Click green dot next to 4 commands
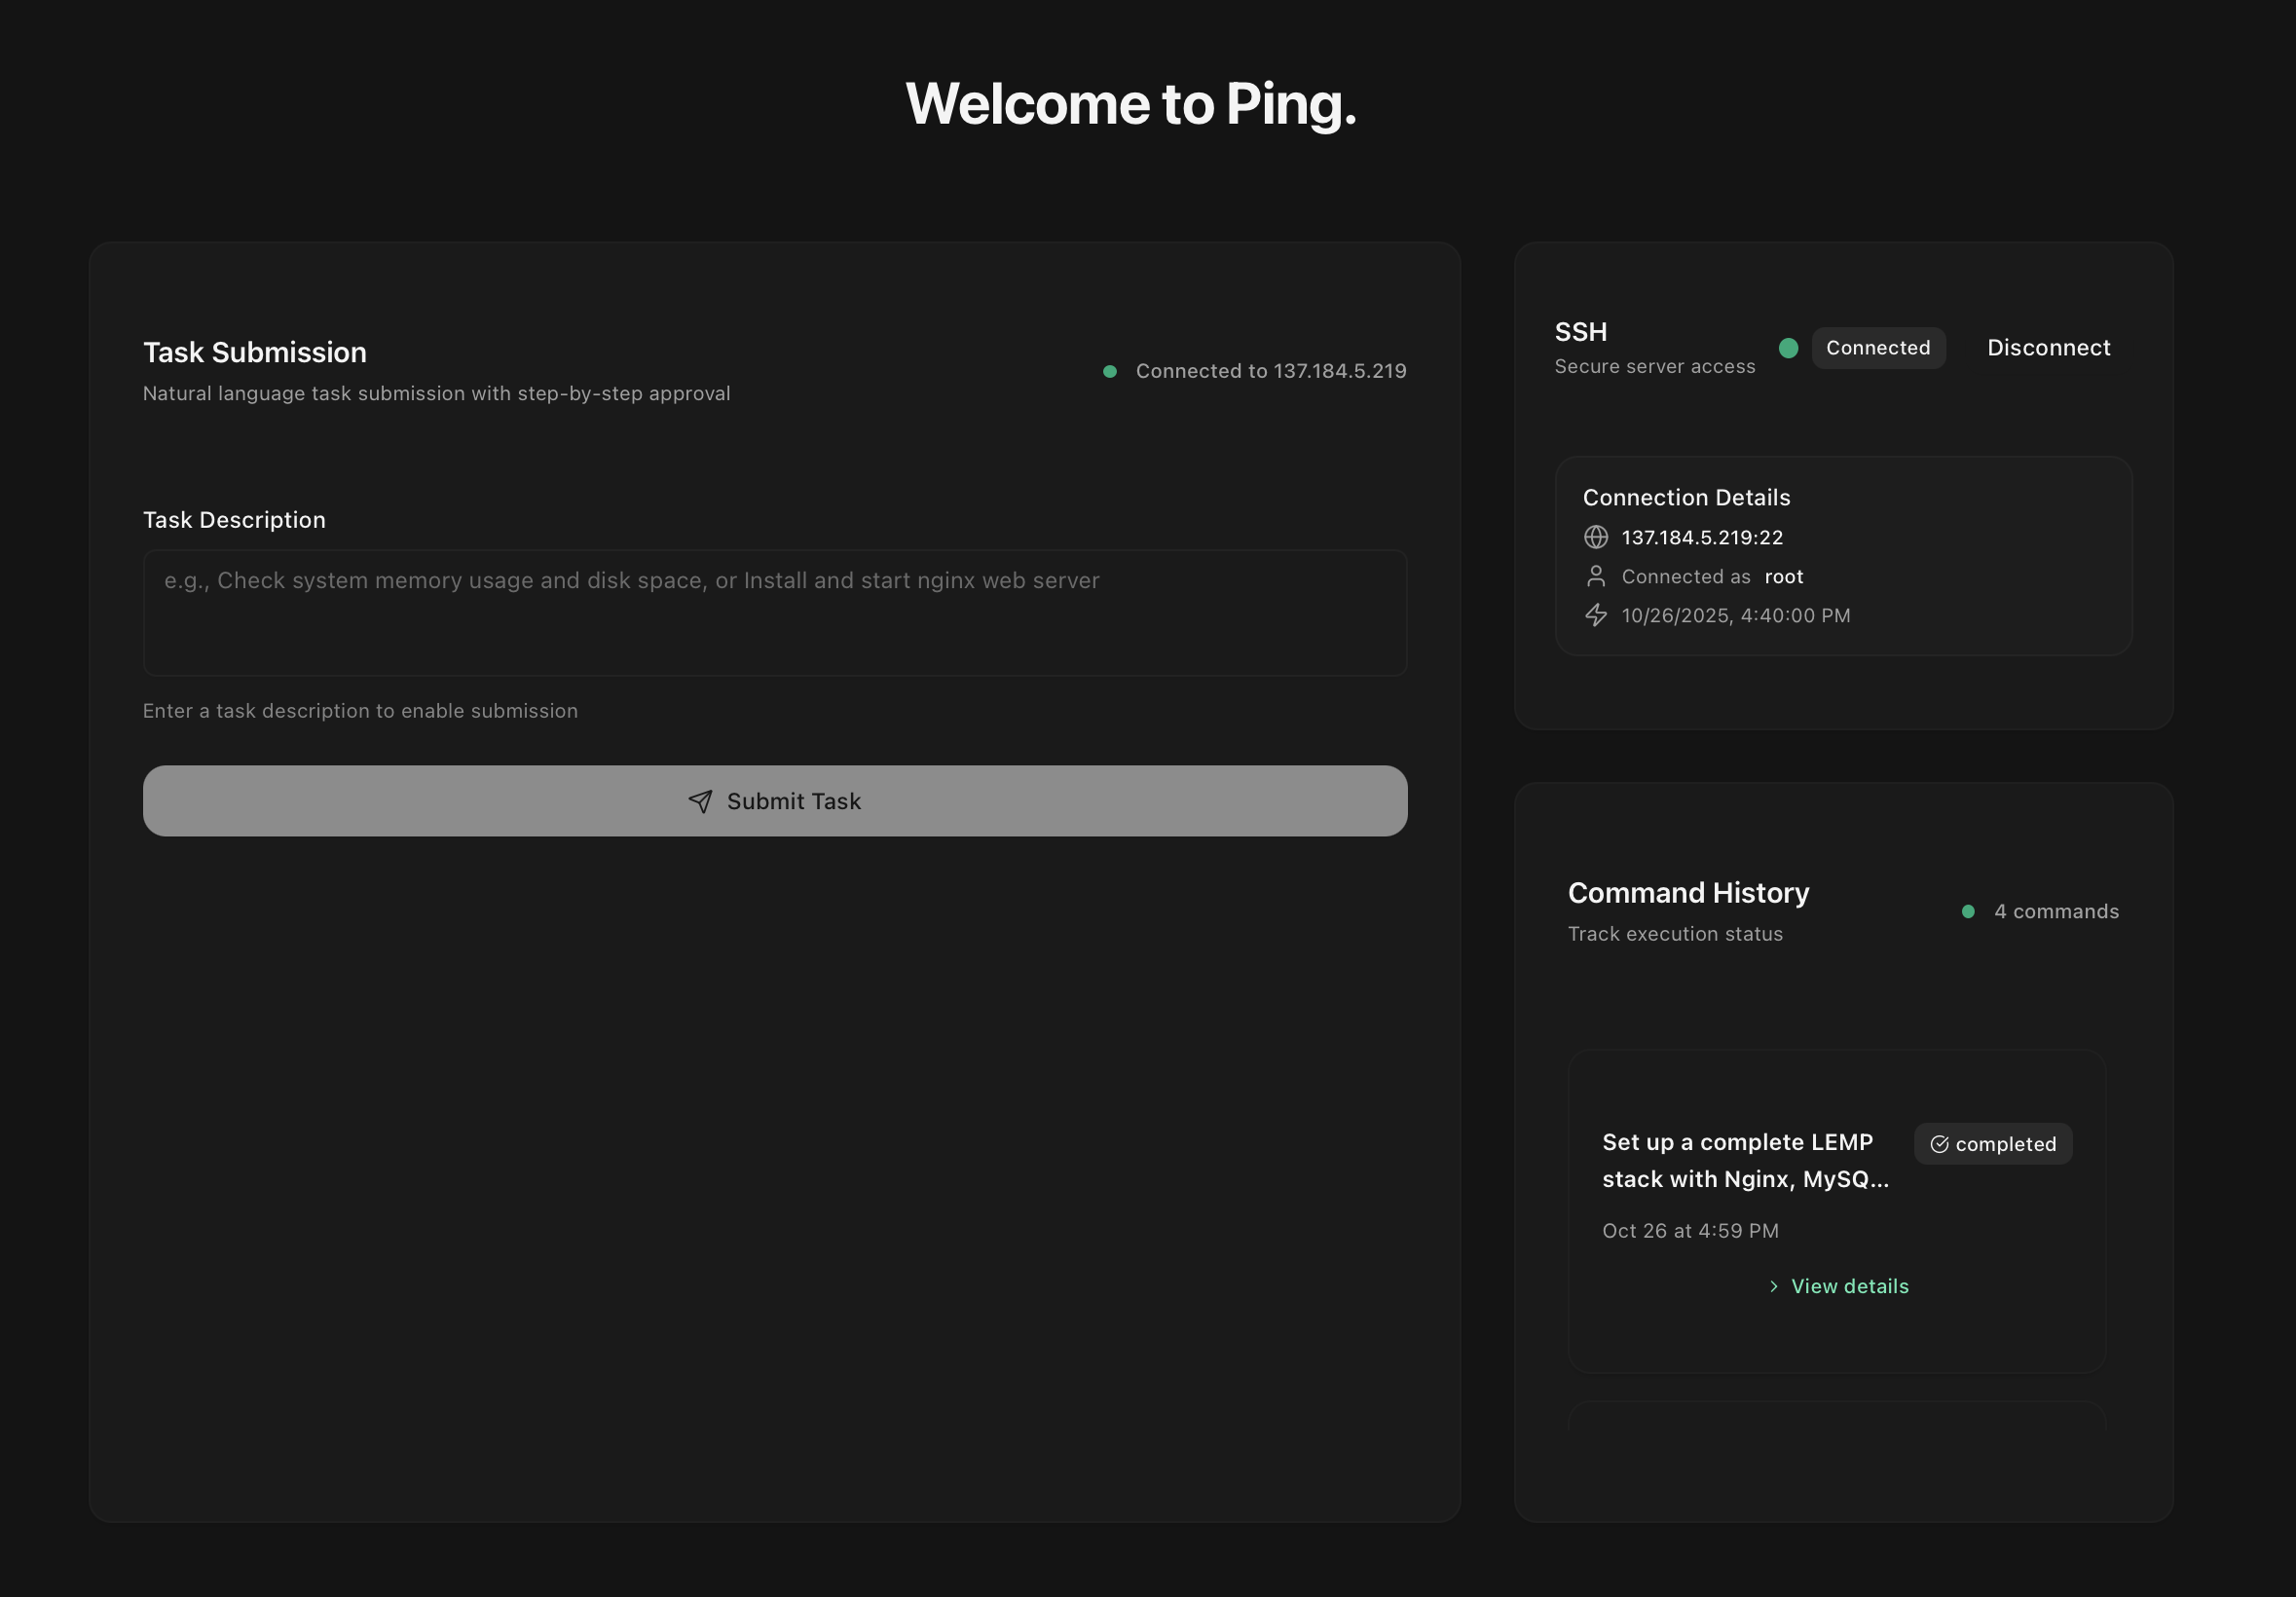The height and width of the screenshot is (1597, 2296). (x=1967, y=911)
